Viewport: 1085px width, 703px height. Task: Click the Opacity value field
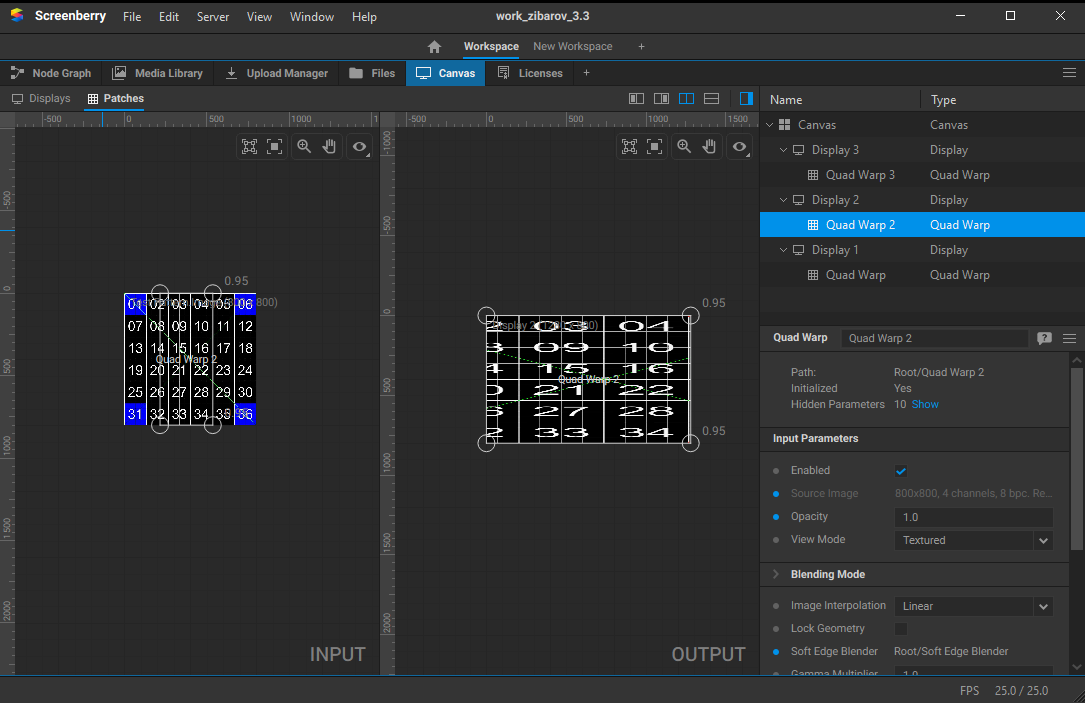click(x=972, y=517)
